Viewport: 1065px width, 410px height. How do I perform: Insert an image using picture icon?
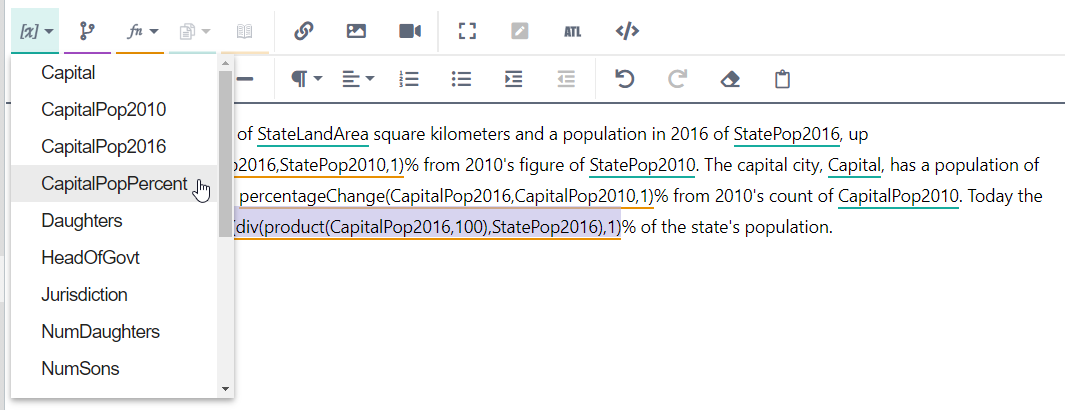pyautogui.click(x=356, y=31)
